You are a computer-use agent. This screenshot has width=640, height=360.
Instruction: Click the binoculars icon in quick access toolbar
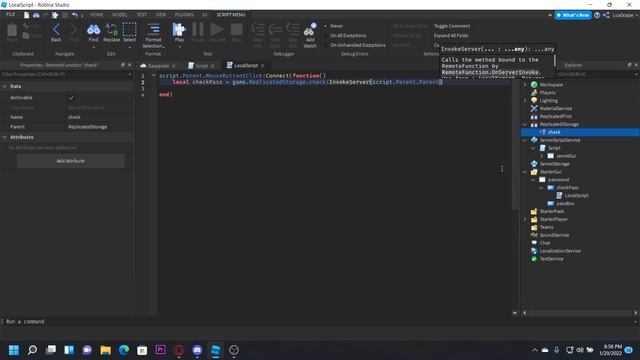[36, 15]
